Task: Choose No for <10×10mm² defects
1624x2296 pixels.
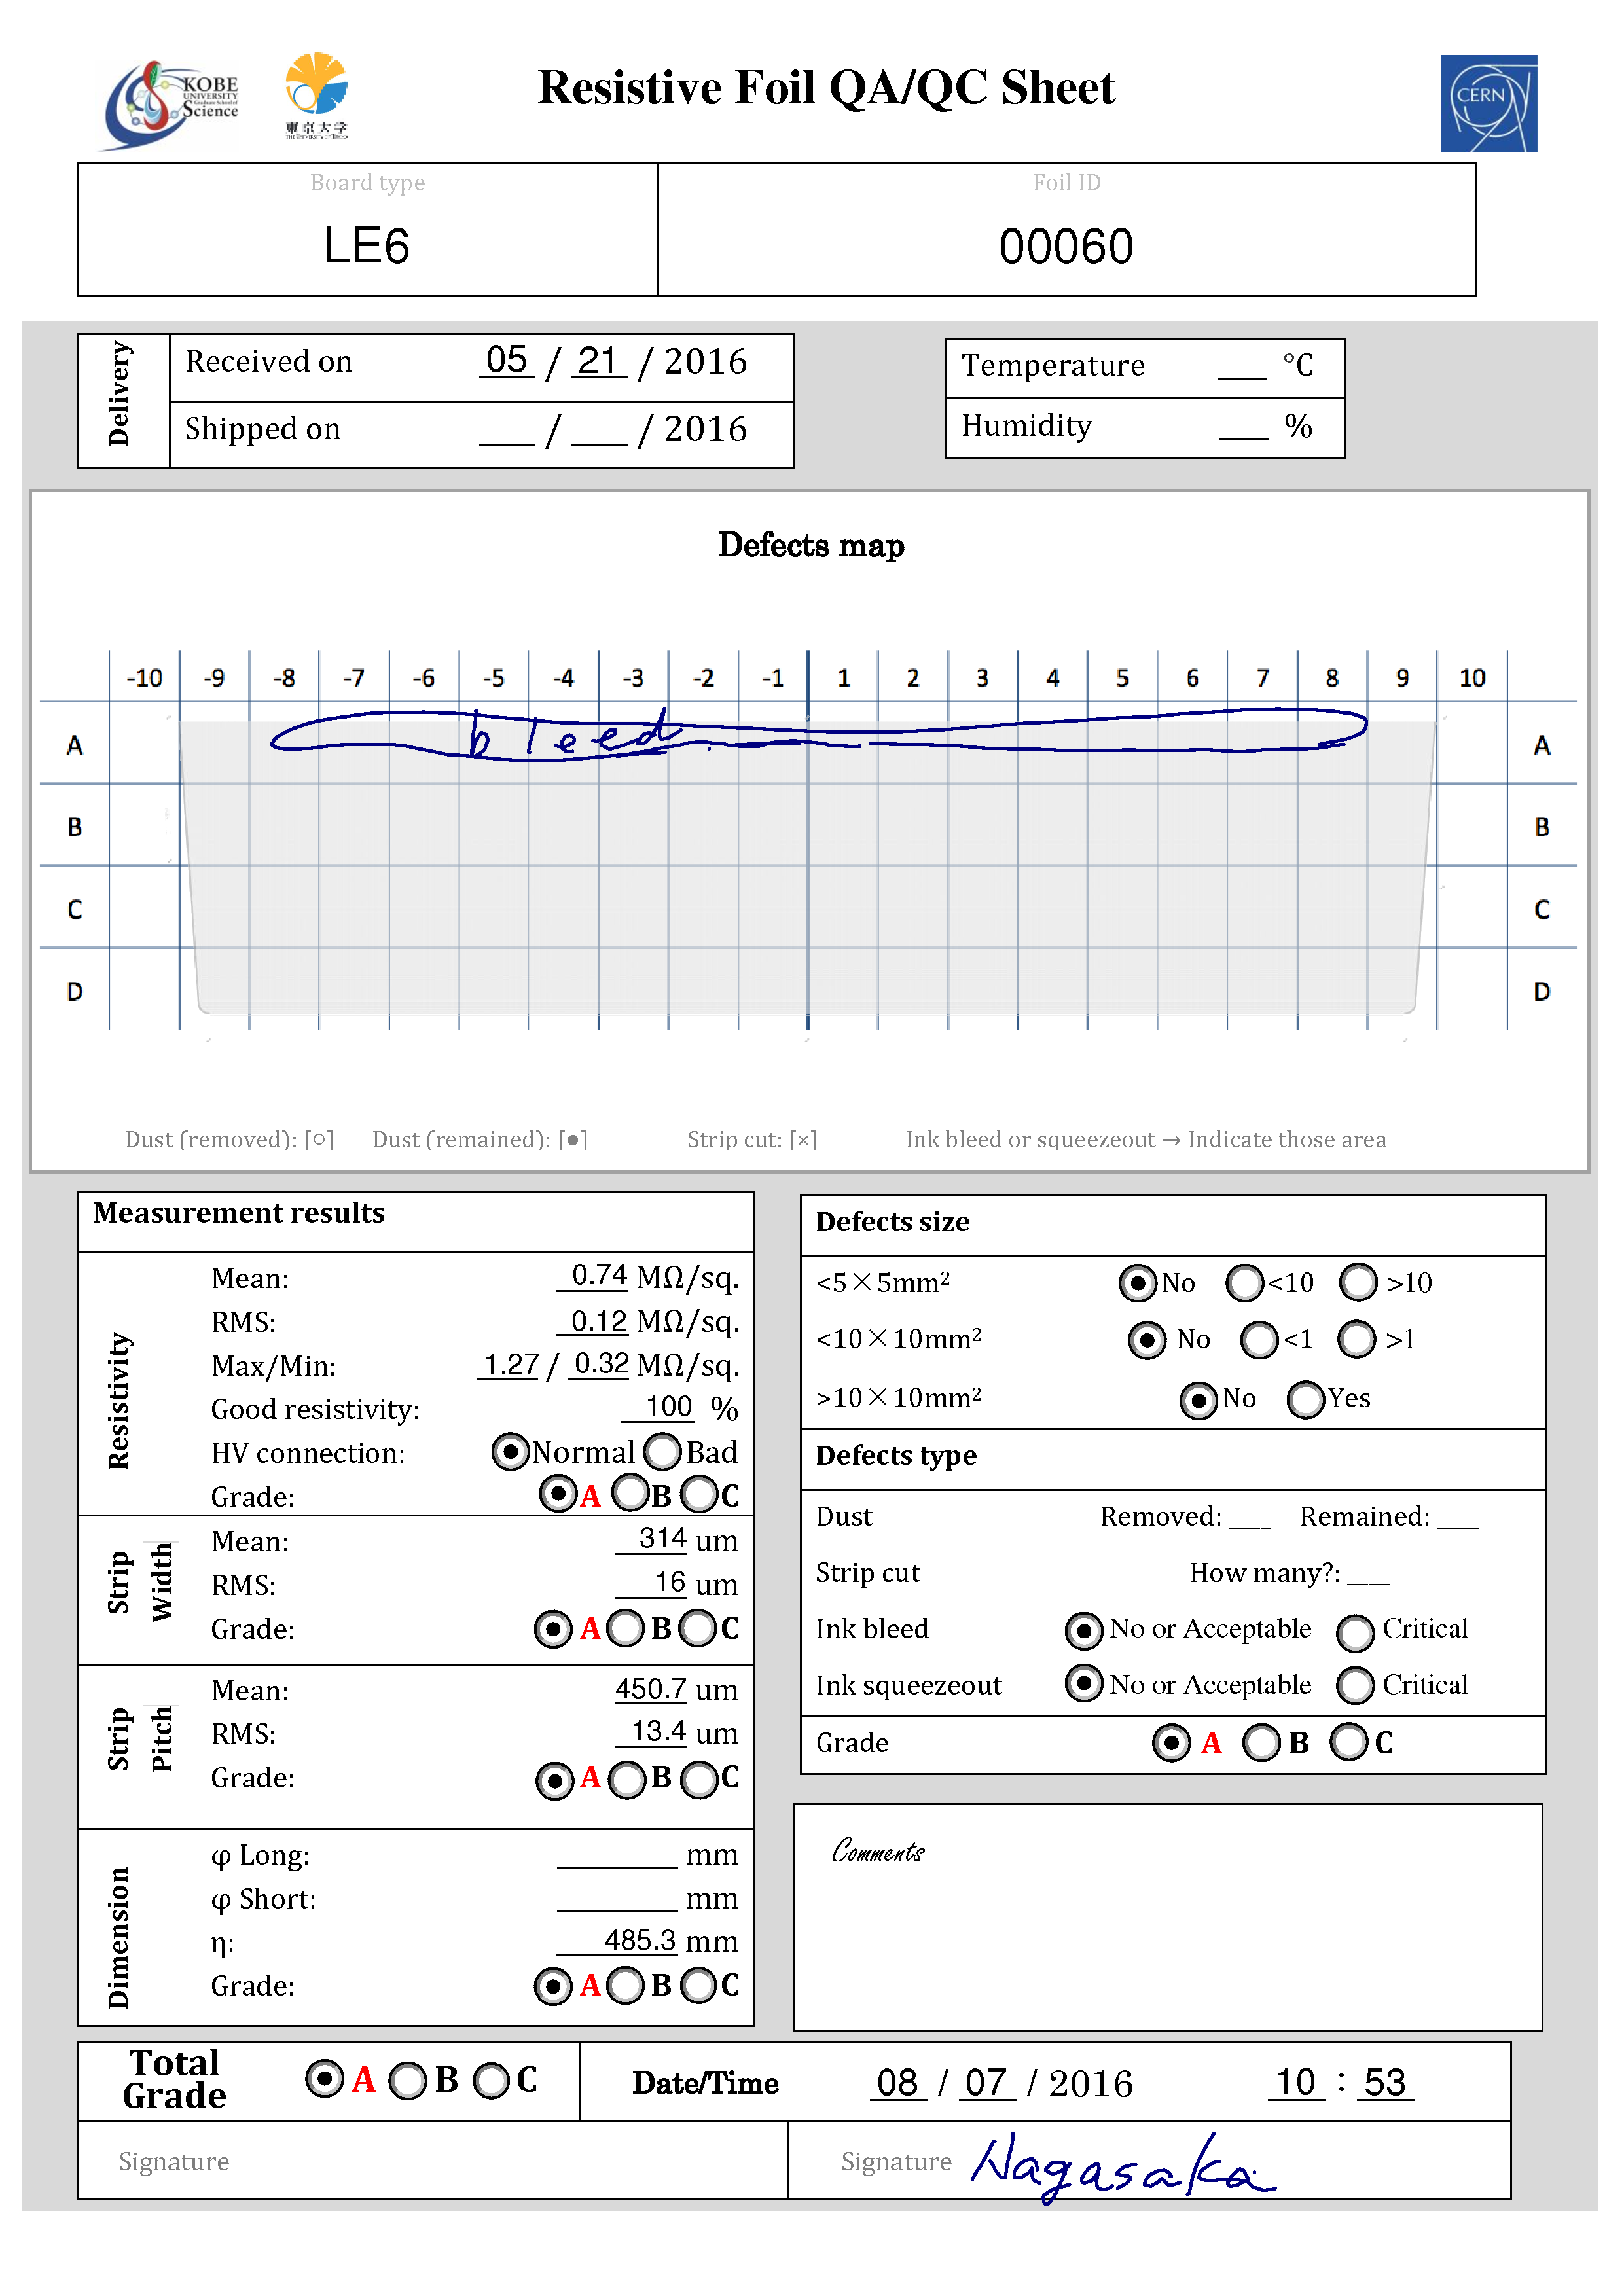Action: pos(1147,1340)
